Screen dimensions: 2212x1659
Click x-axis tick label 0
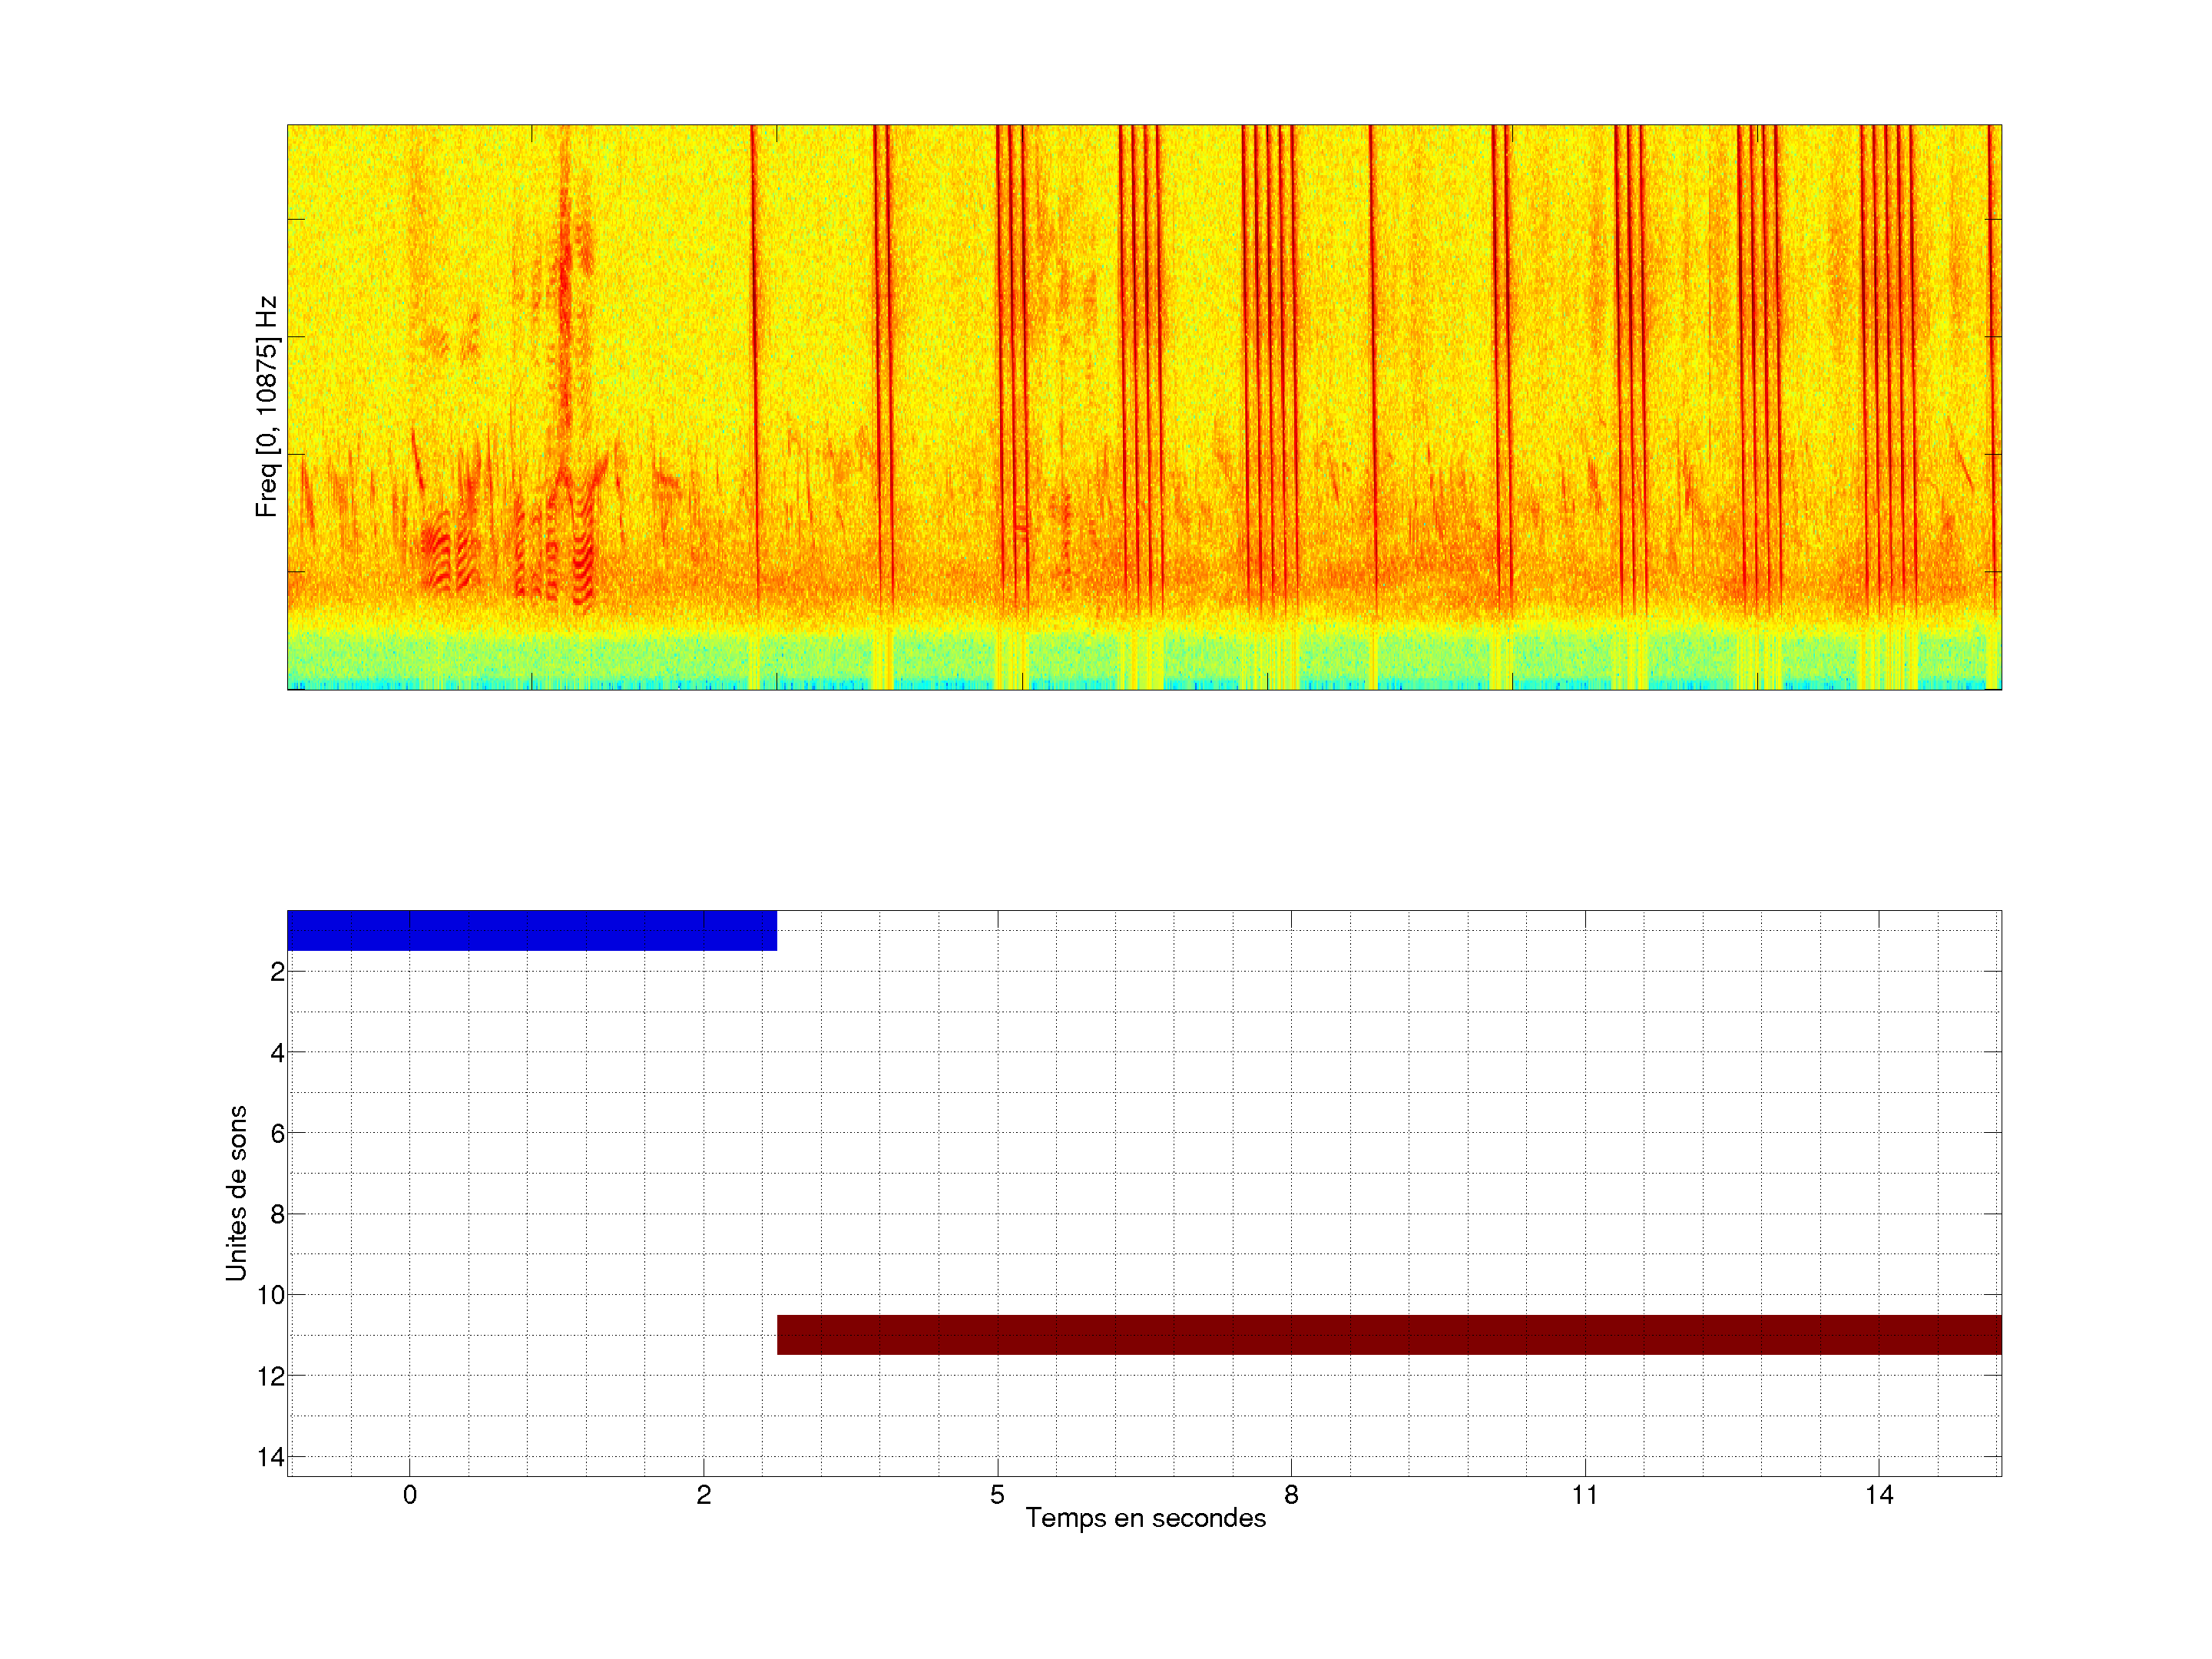[x=410, y=1495]
